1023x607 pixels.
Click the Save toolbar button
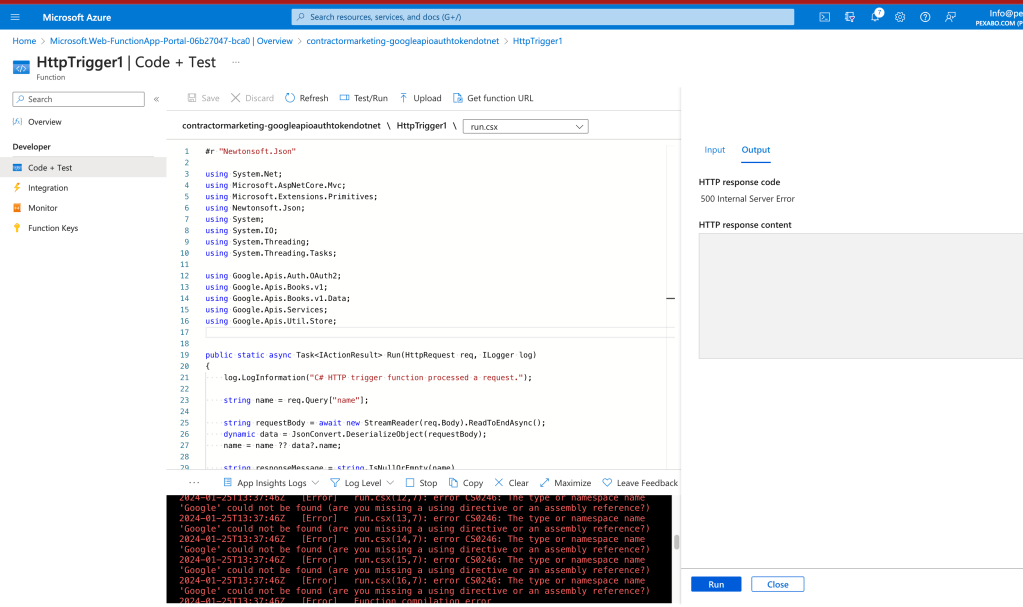tap(203, 98)
